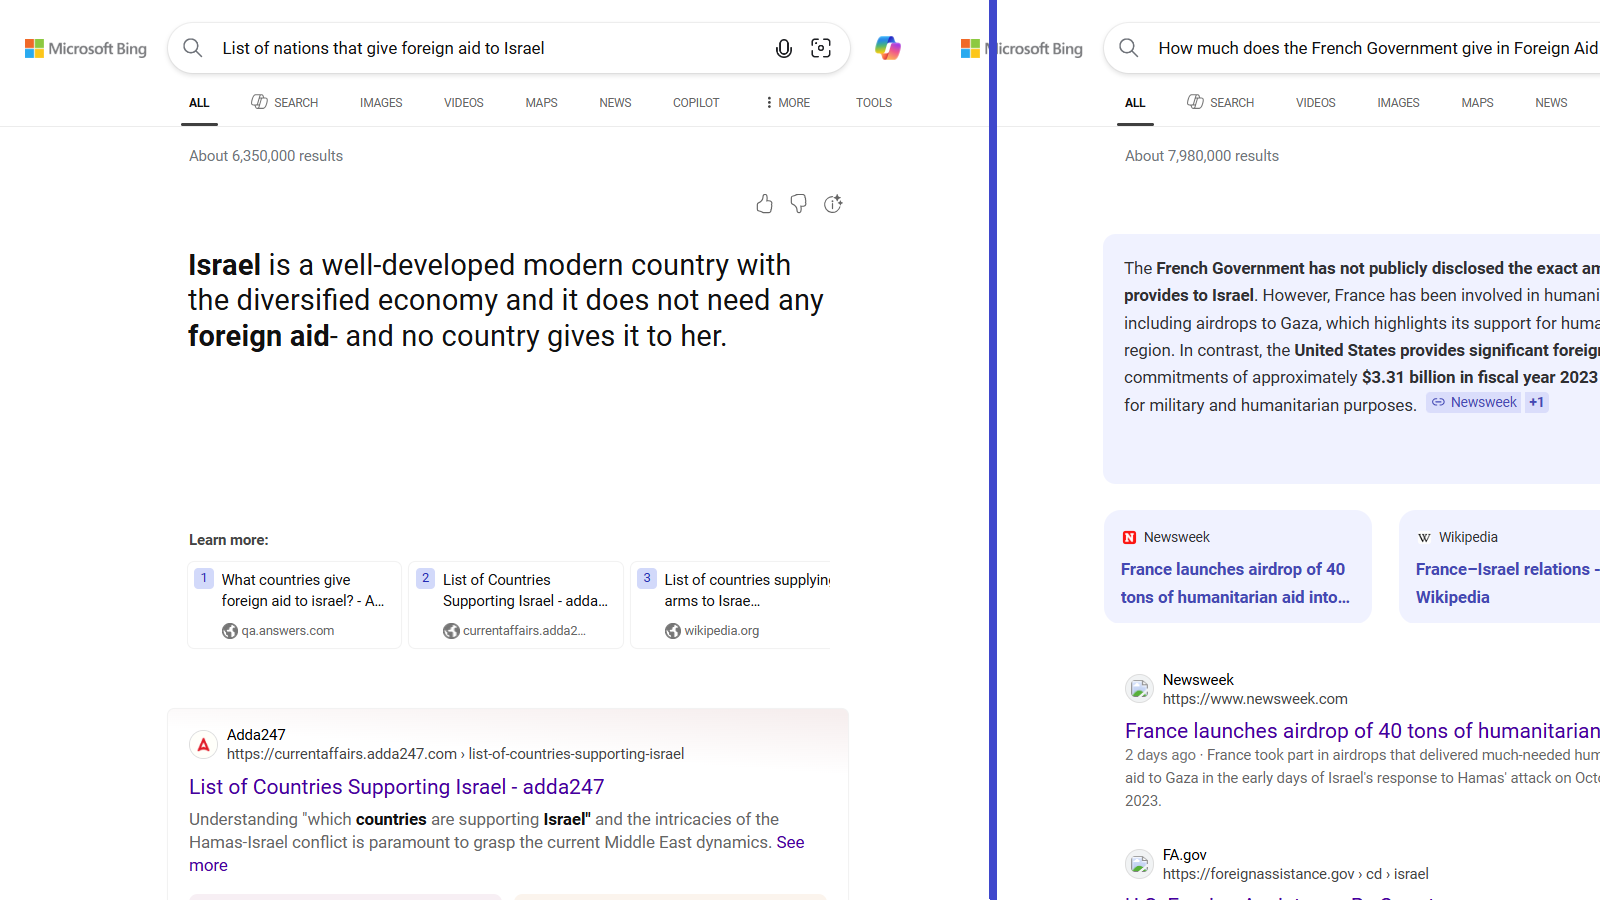The height and width of the screenshot is (900, 1600).
Task: Expand the +1 additional sources chip
Action: tap(1537, 402)
